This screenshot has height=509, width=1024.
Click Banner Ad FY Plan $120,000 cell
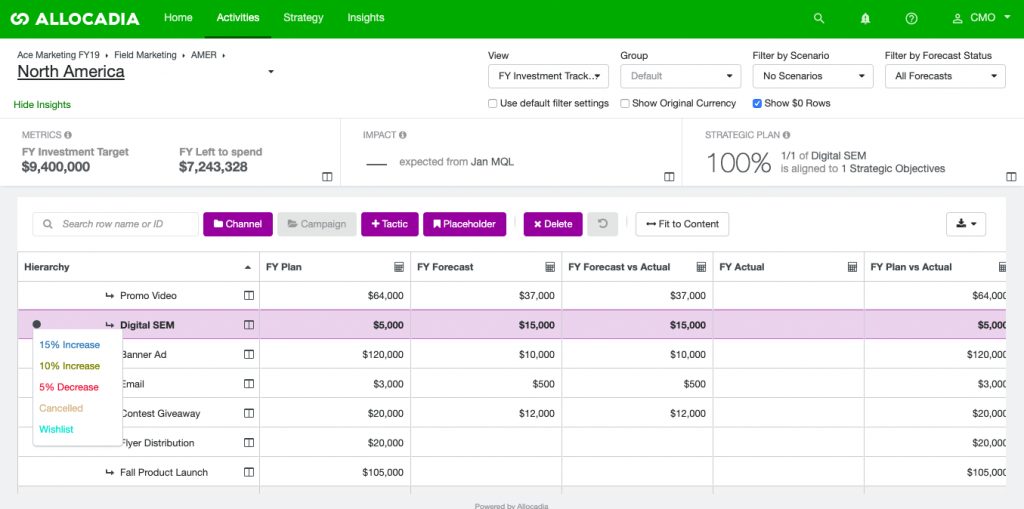coord(335,354)
